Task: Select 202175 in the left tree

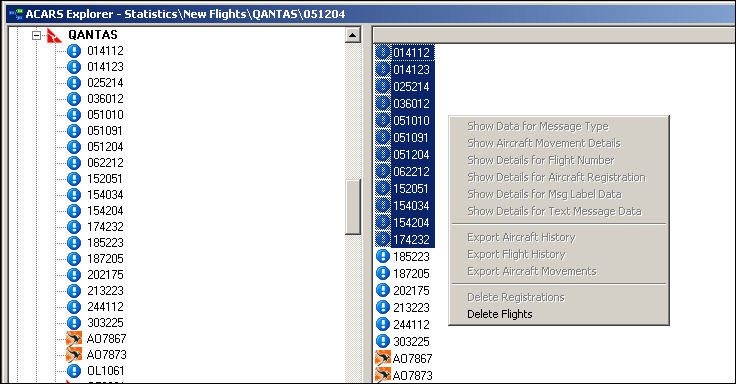Action: tap(105, 275)
